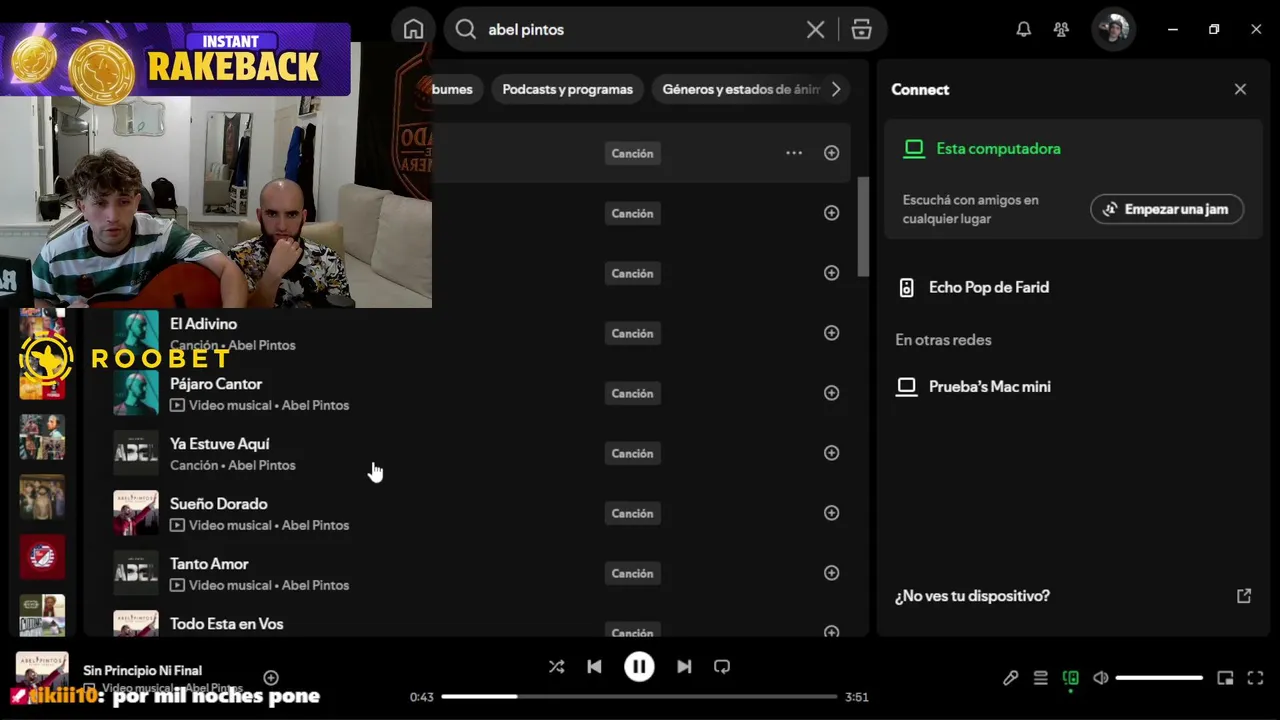Add Tanto Amor with plus icon
The width and height of the screenshot is (1280, 720).
tap(831, 573)
